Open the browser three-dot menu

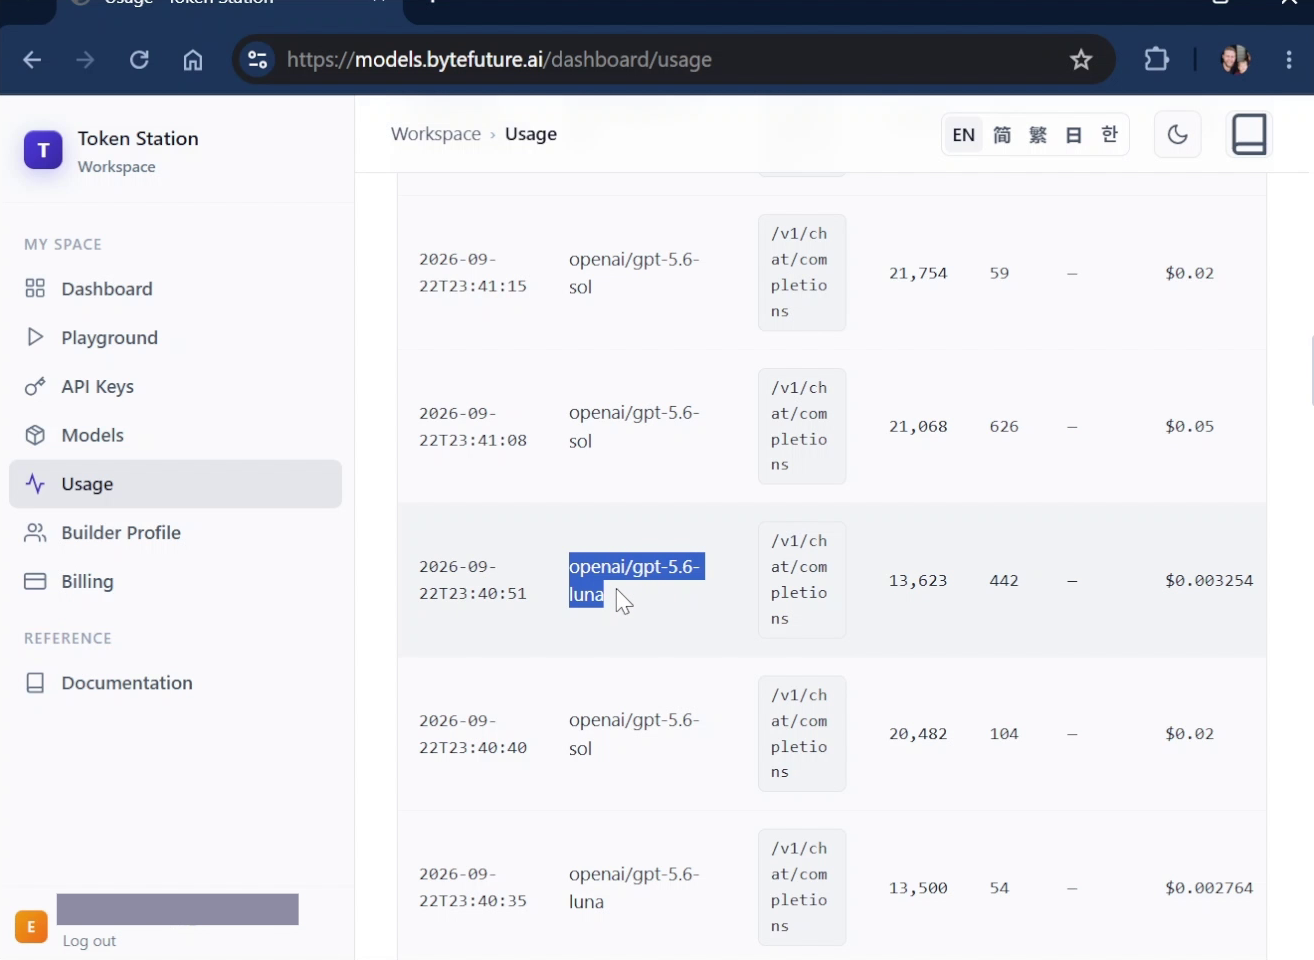pyautogui.click(x=1289, y=60)
